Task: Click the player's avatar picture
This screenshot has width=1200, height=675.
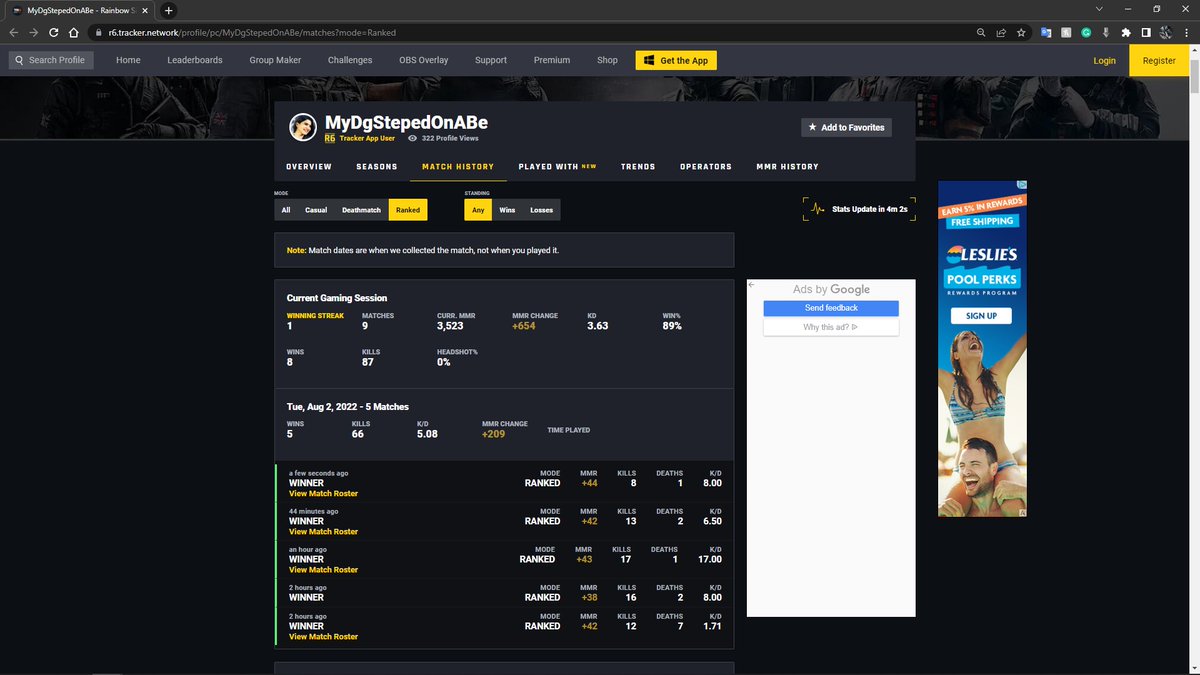Action: pyautogui.click(x=303, y=126)
